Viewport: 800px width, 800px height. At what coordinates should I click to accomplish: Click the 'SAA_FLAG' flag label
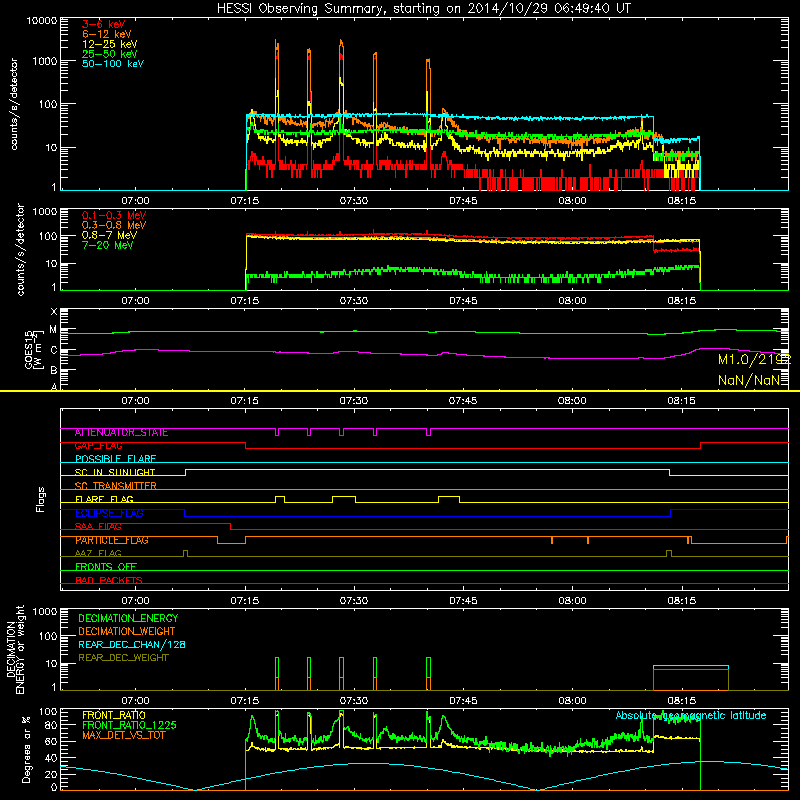click(98, 527)
